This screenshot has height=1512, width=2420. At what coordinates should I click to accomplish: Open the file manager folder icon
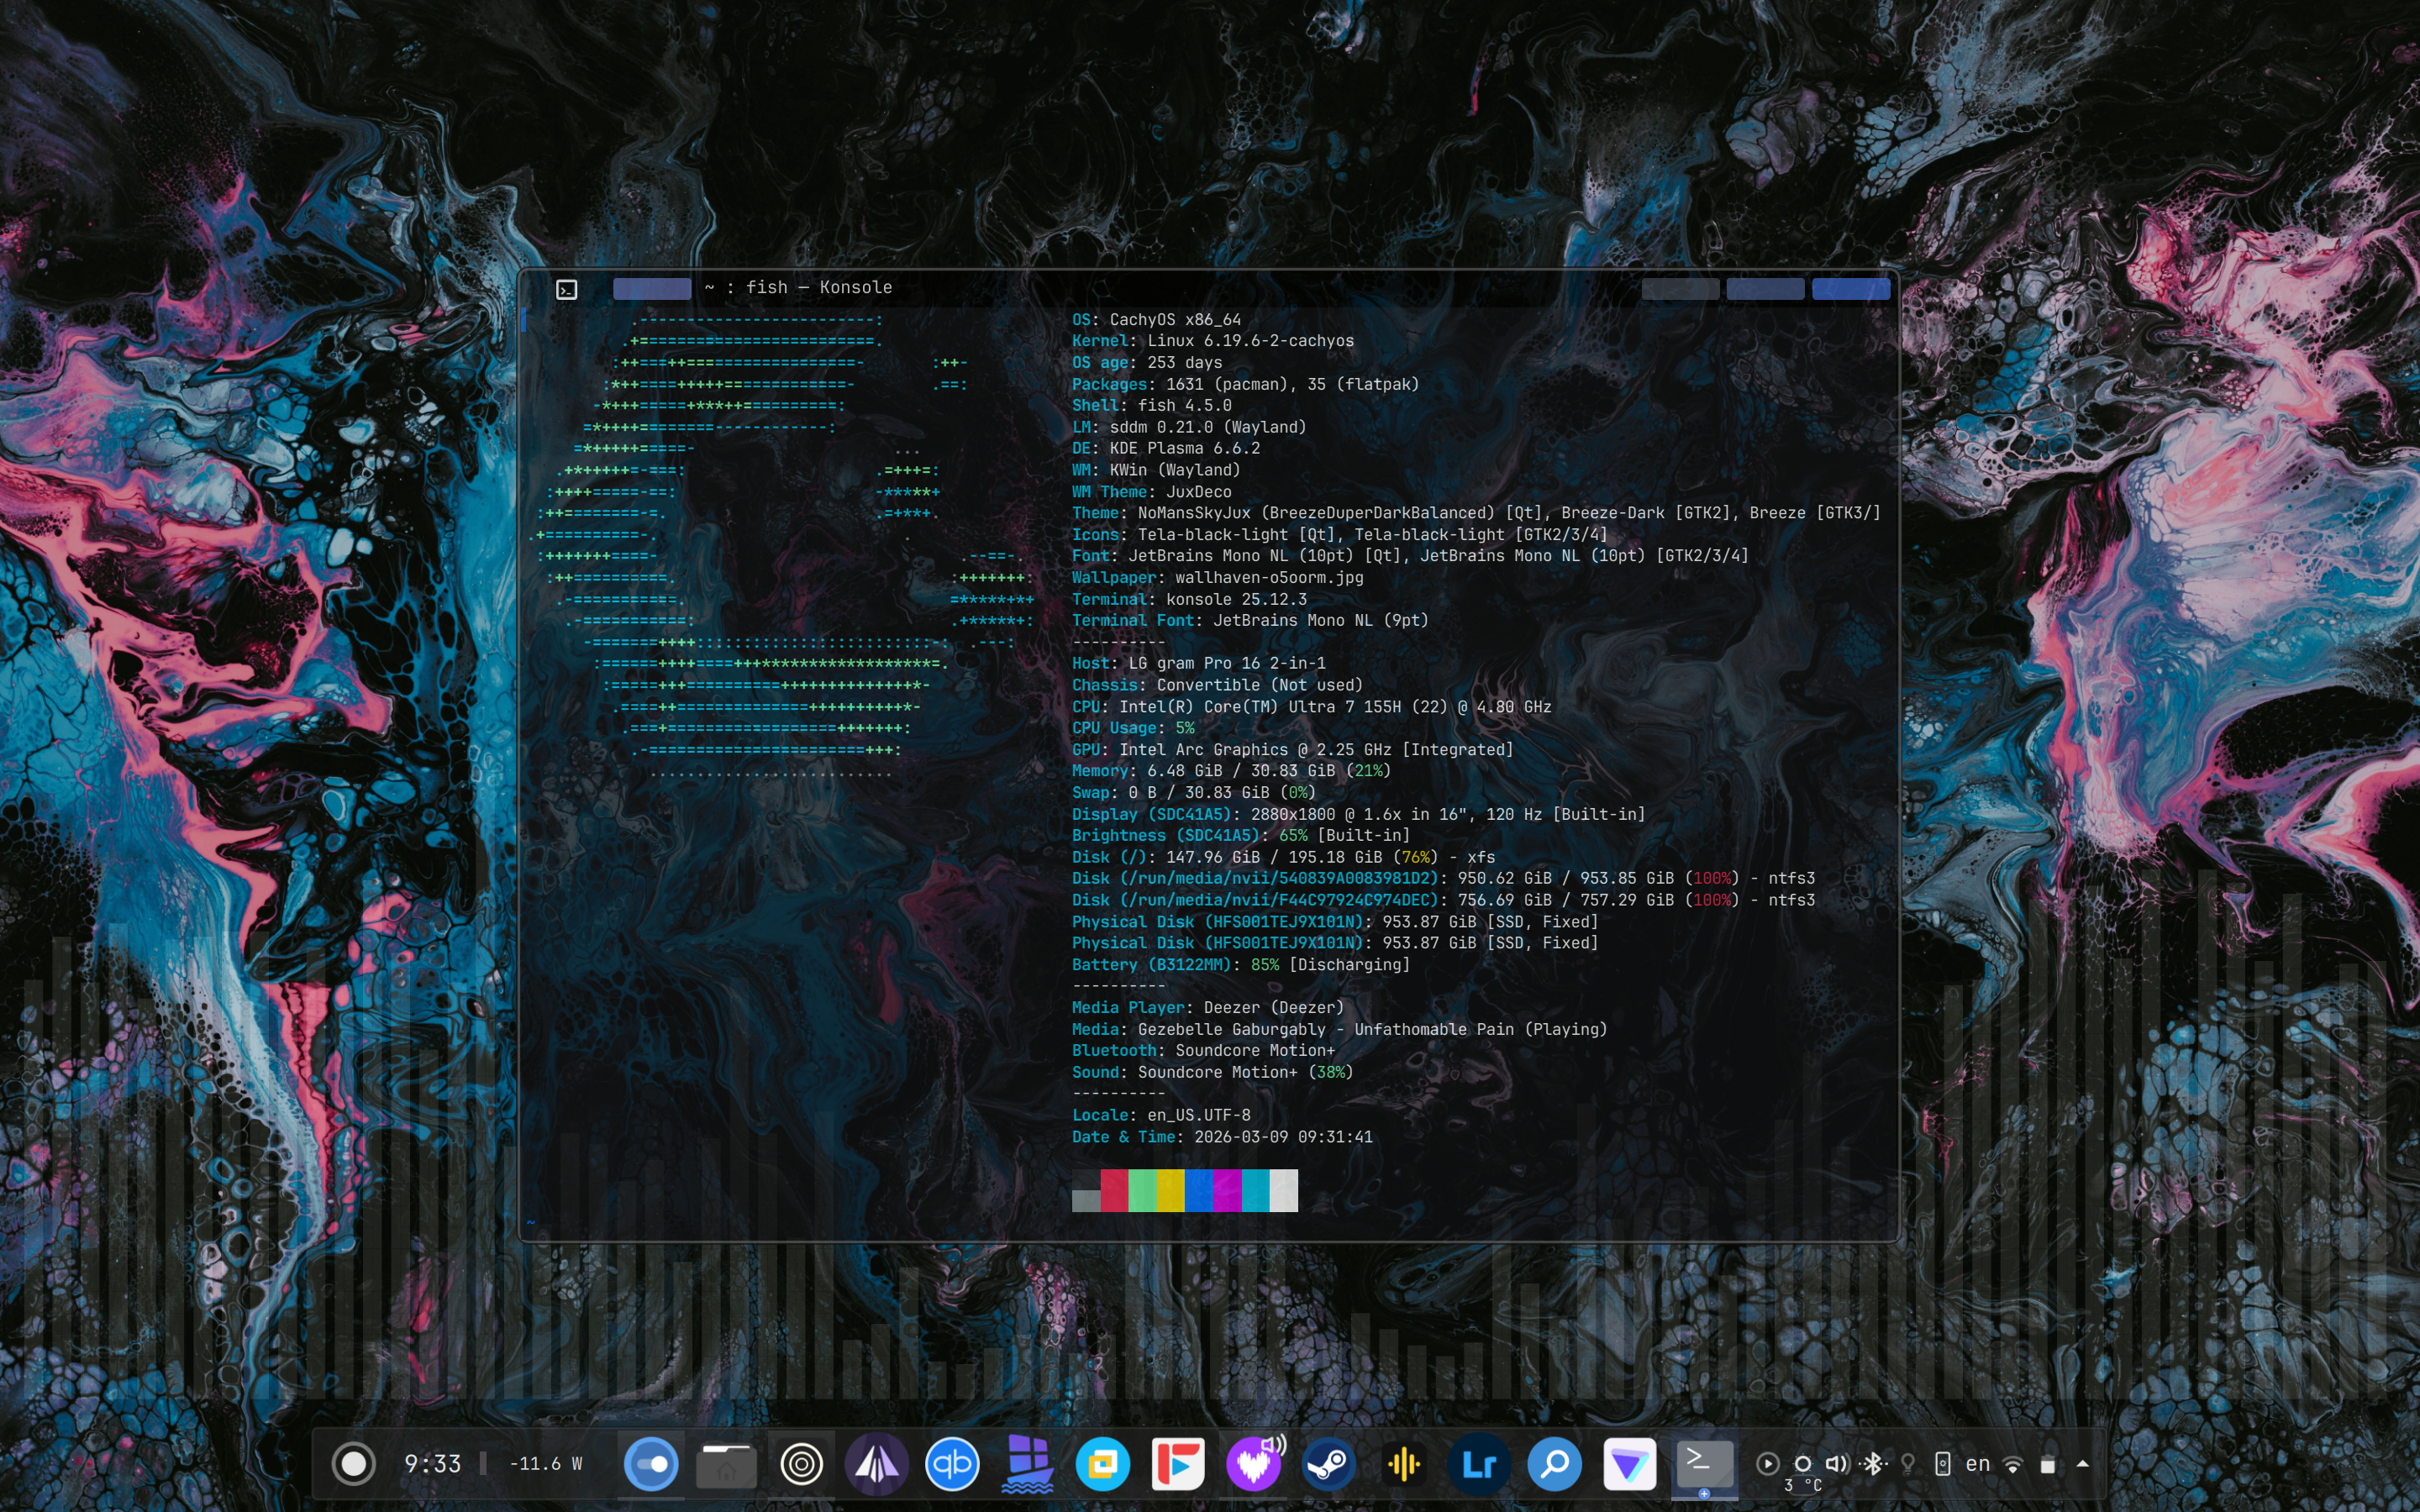click(726, 1464)
